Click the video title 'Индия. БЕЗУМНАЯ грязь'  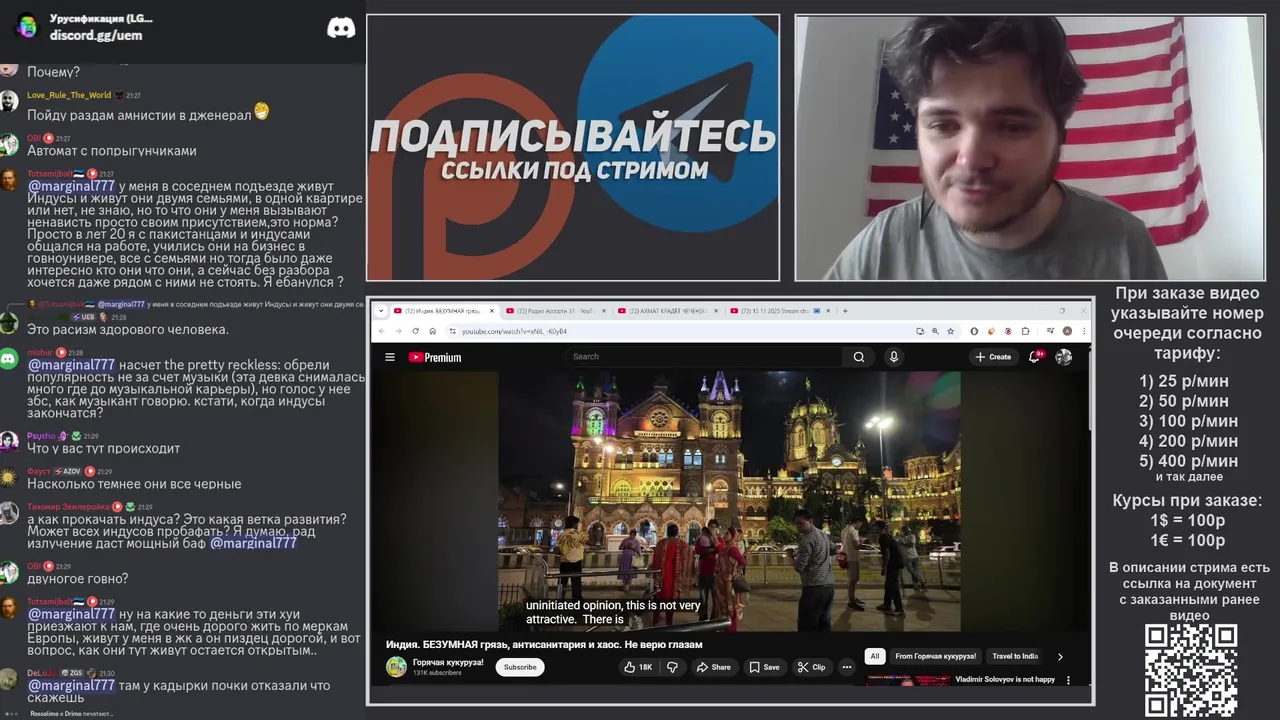[544, 645]
